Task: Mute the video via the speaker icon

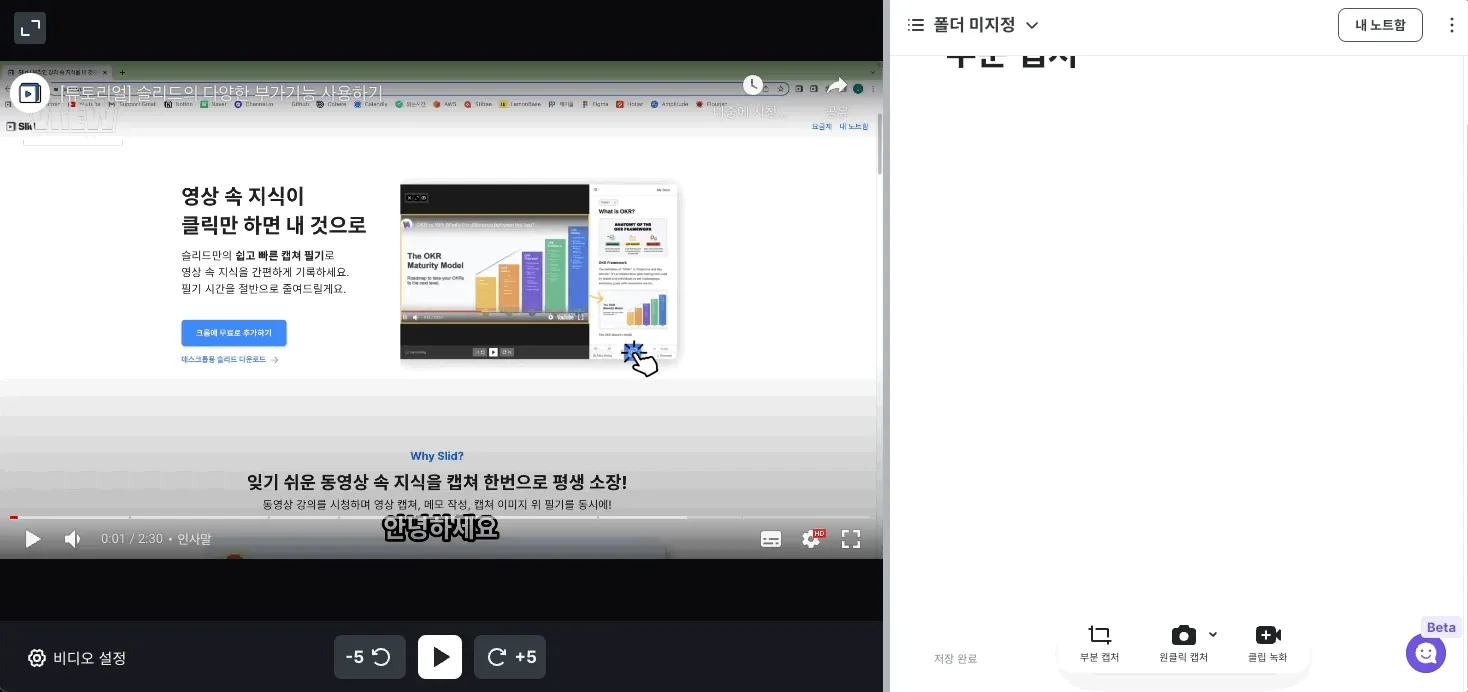Action: pos(73,539)
